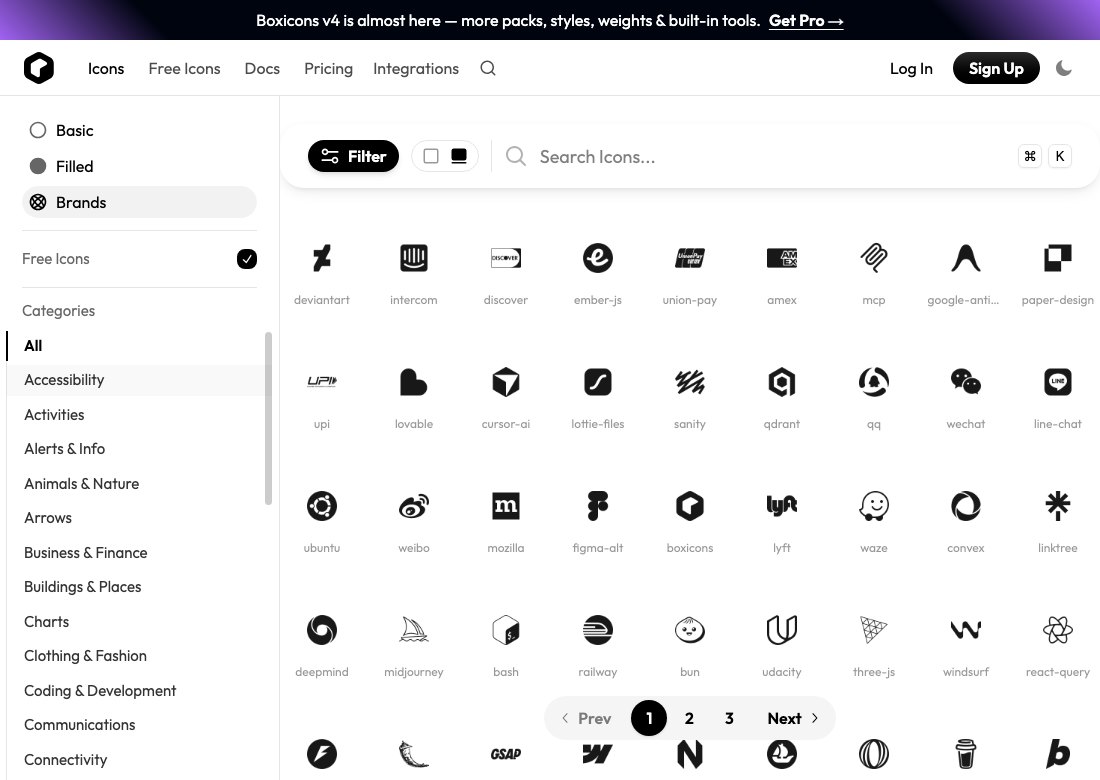1100x780 pixels.
Task: Click the figma-alt icon
Action: point(598,506)
